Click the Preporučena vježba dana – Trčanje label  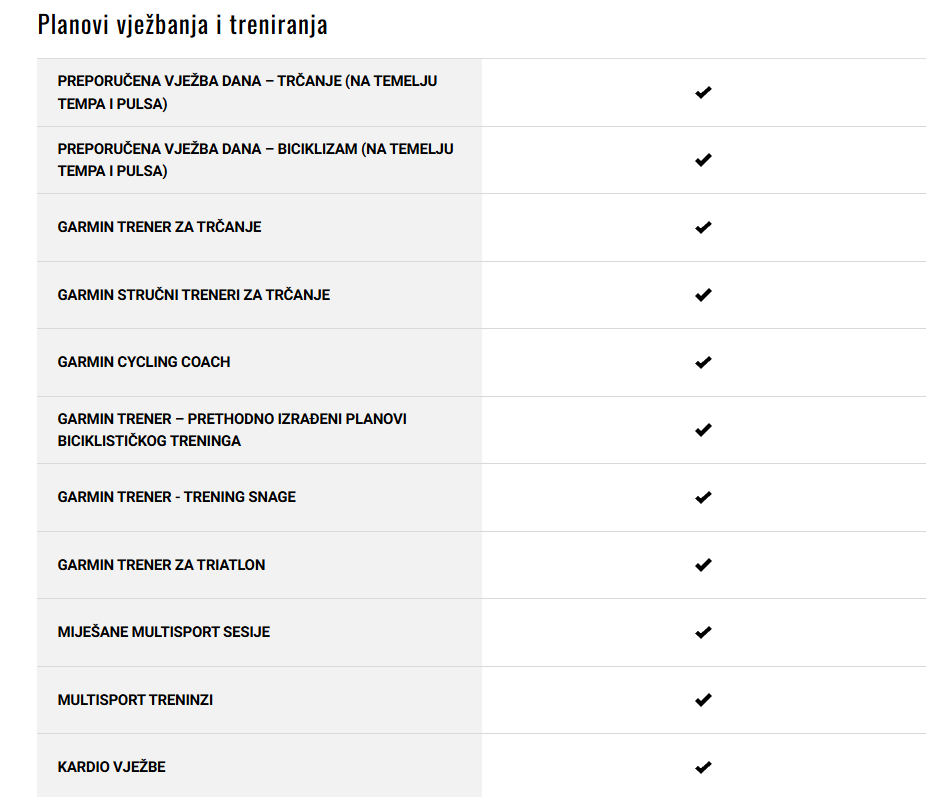point(247,92)
